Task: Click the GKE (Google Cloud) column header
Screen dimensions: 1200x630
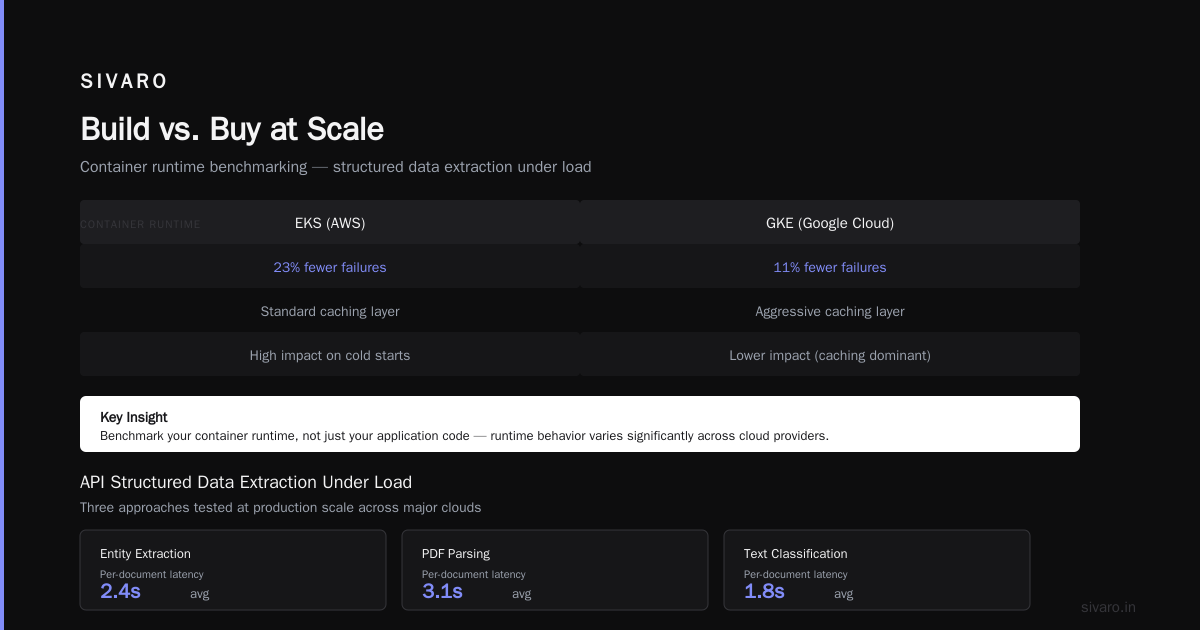Action: point(830,223)
